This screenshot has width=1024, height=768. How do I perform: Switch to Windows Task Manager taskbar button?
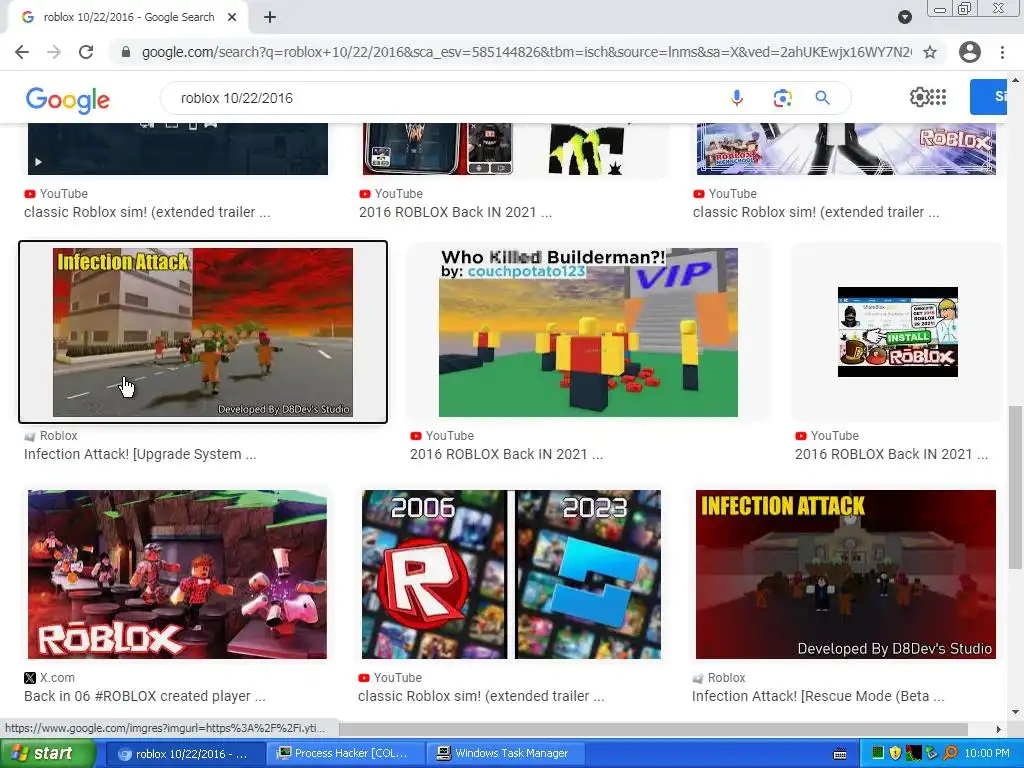(504, 754)
